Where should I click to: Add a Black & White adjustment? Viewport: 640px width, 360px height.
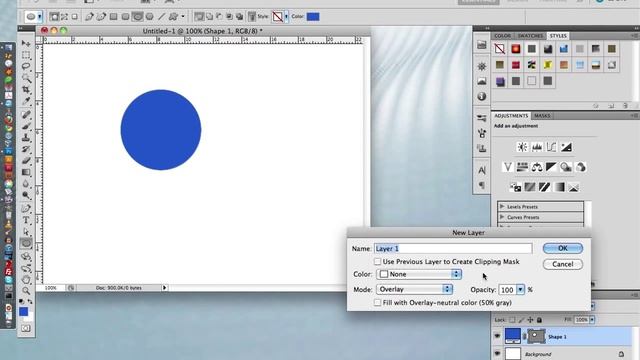pyautogui.click(x=551, y=167)
